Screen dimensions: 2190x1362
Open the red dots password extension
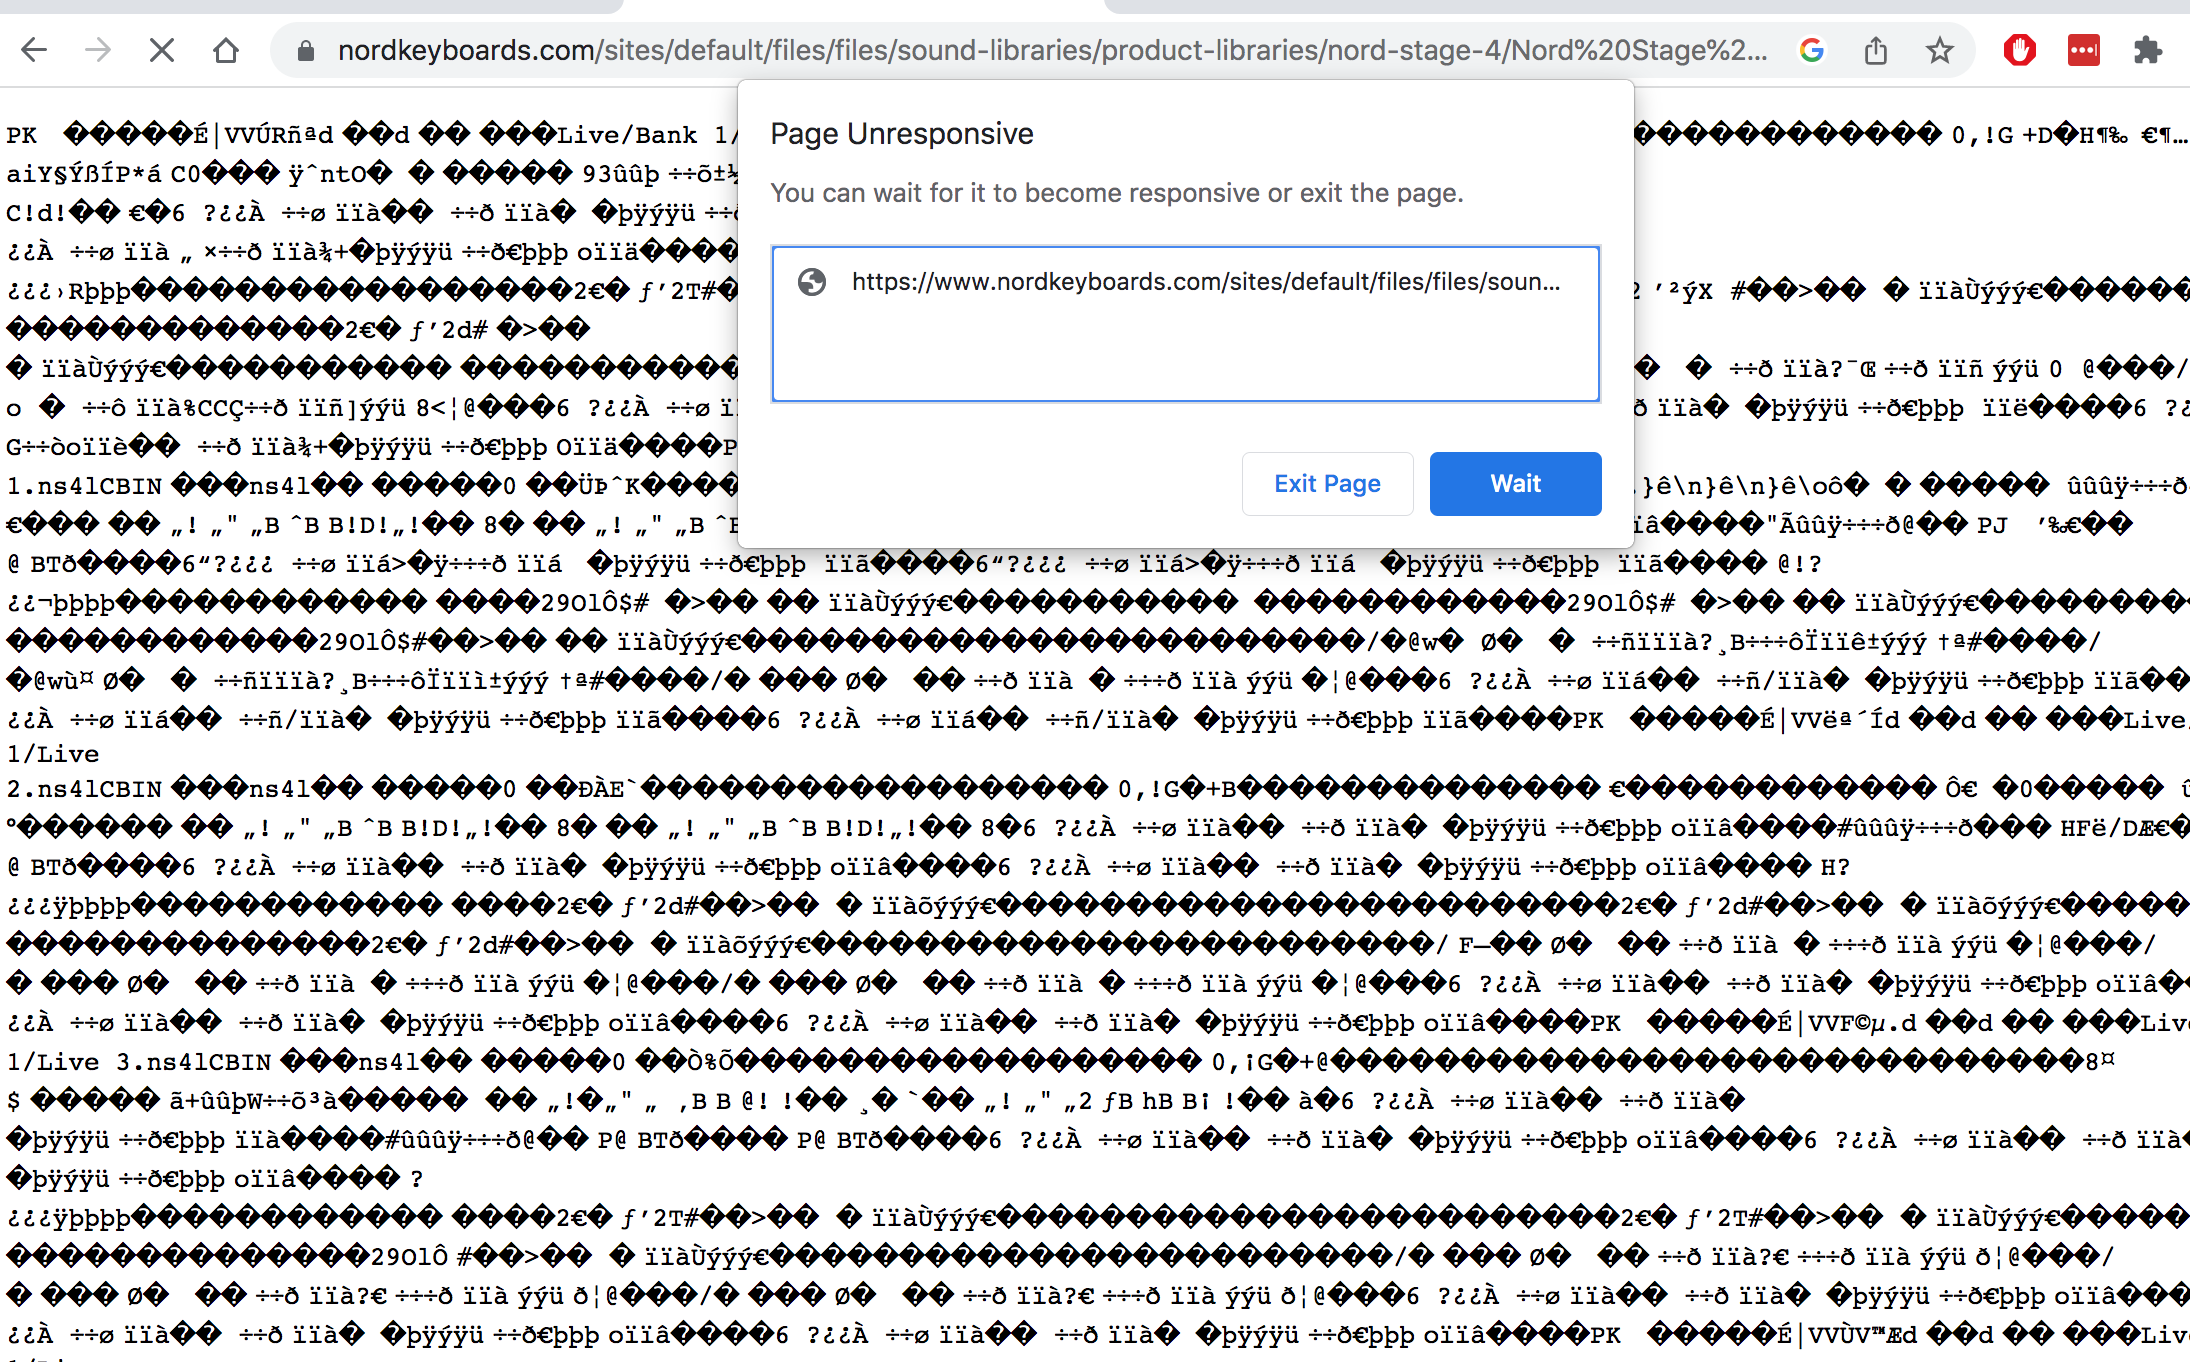pyautogui.click(x=2084, y=50)
